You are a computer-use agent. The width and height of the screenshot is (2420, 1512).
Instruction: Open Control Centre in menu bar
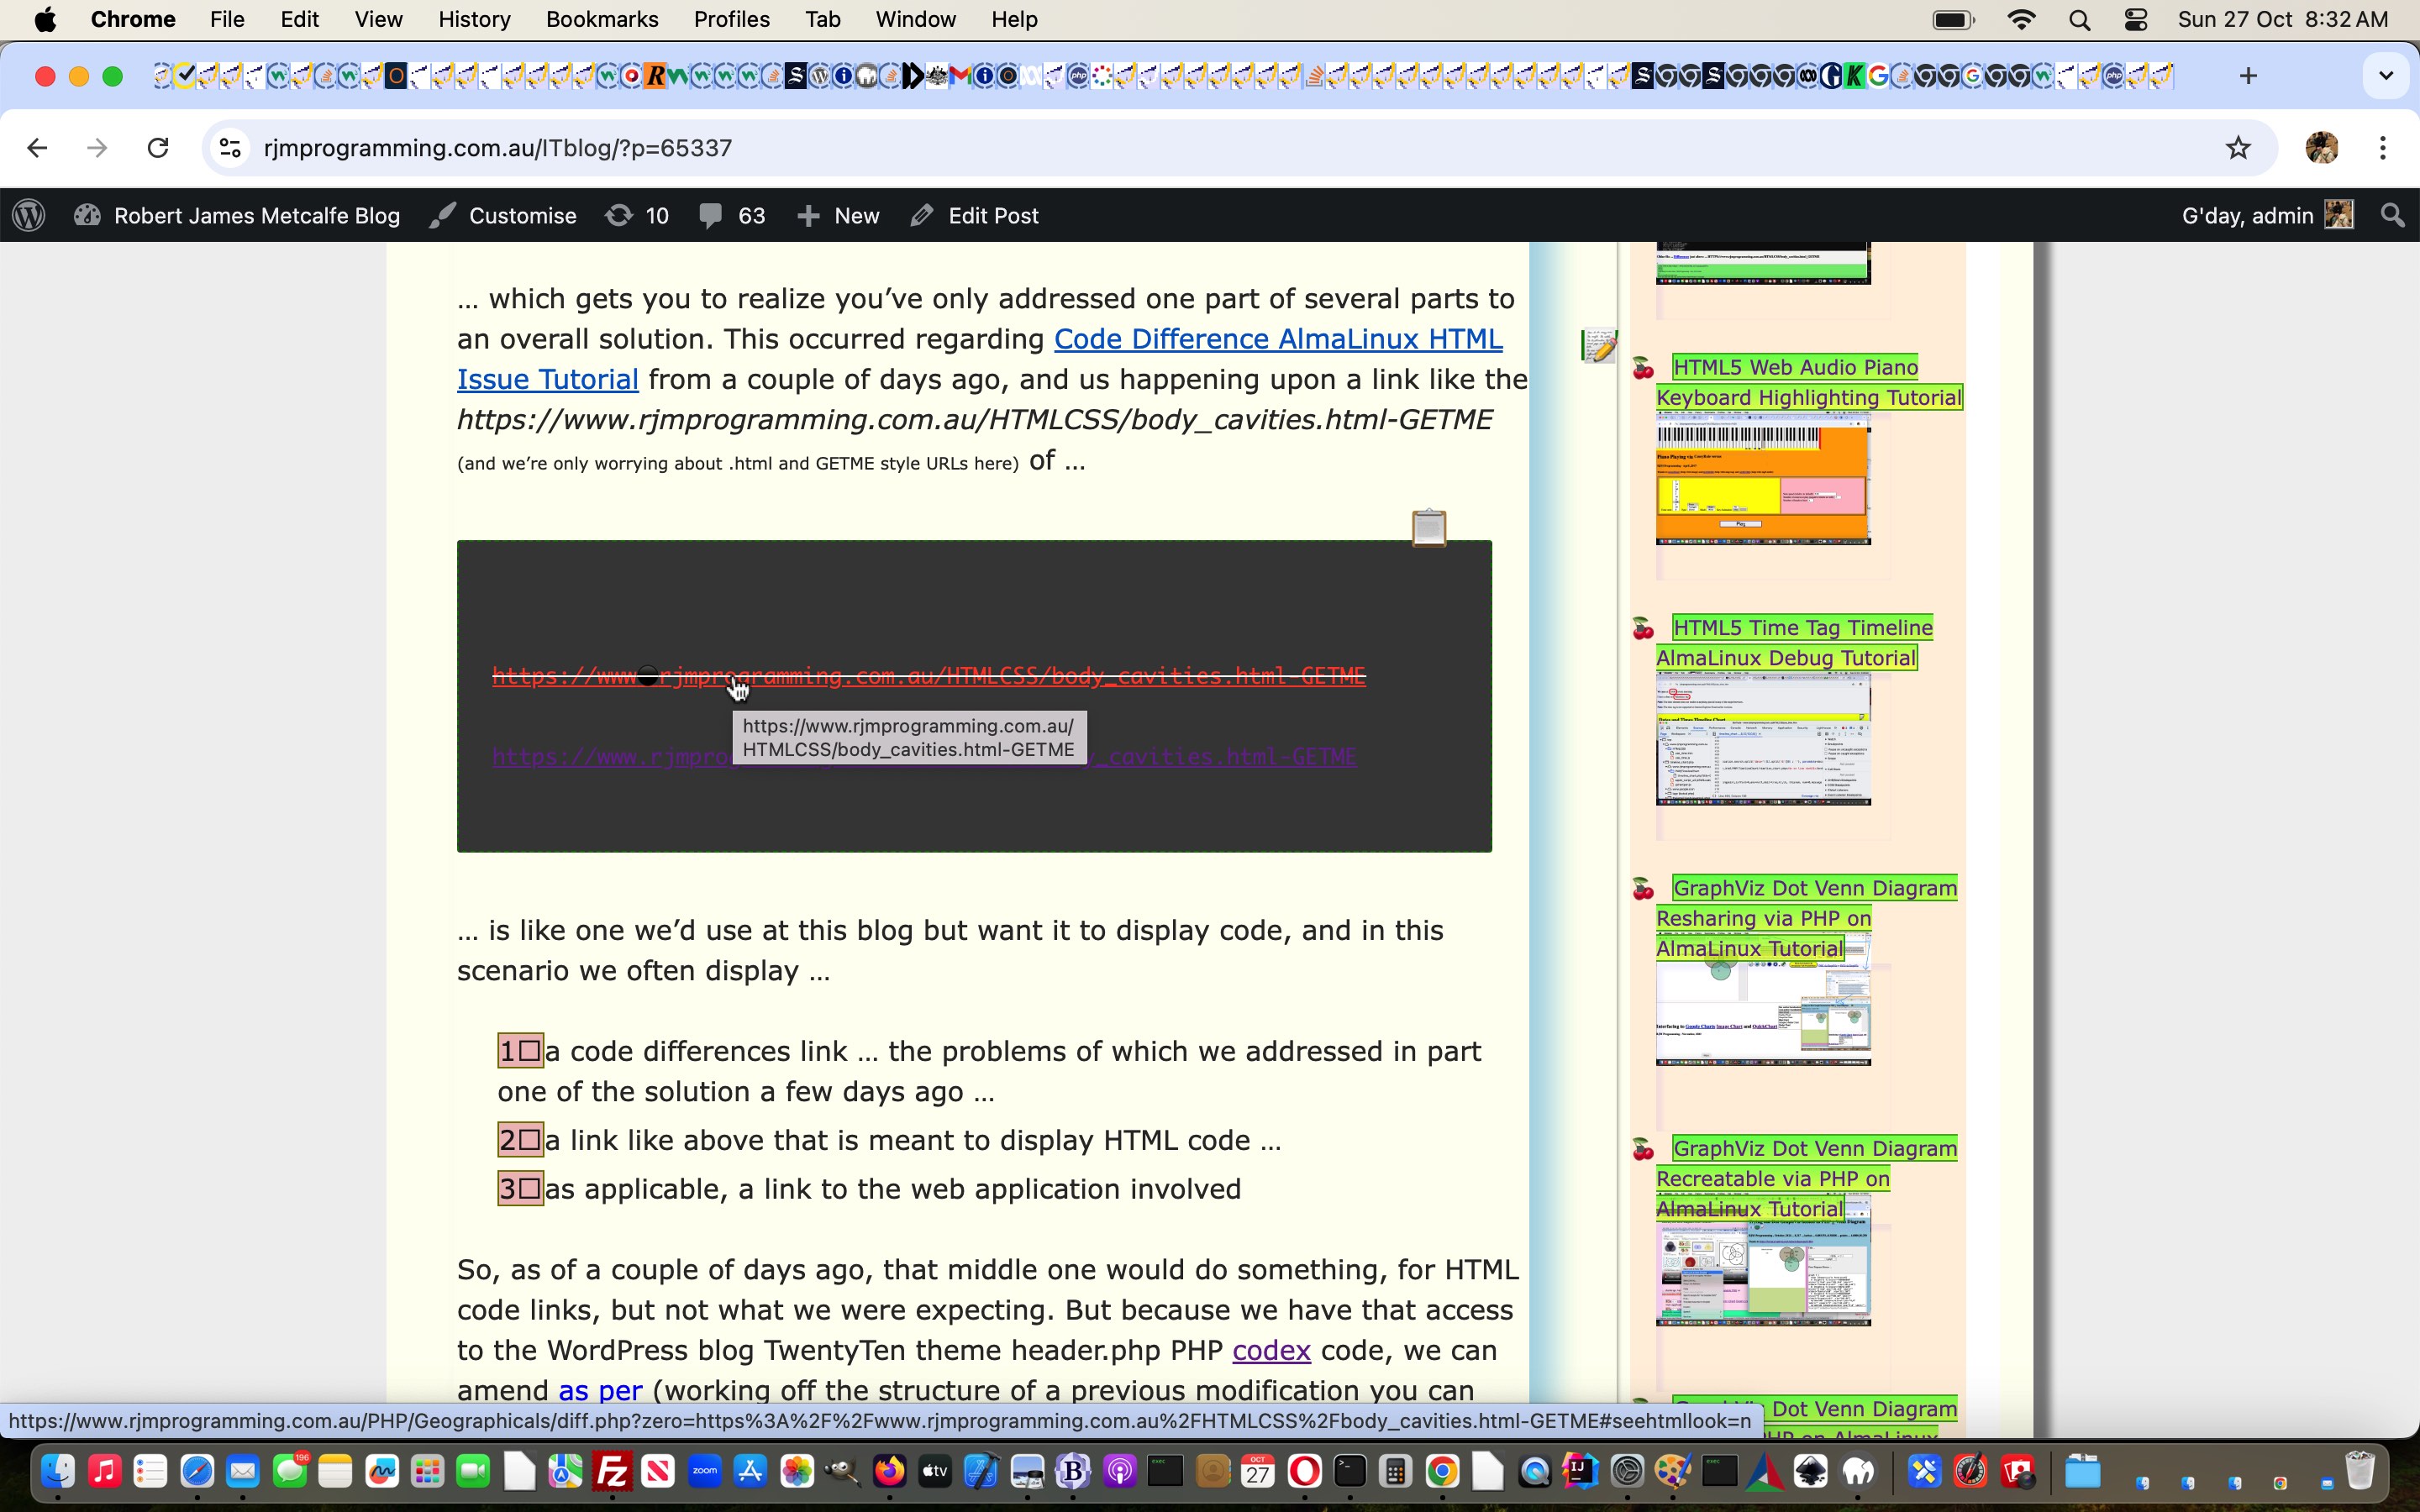[2136, 20]
